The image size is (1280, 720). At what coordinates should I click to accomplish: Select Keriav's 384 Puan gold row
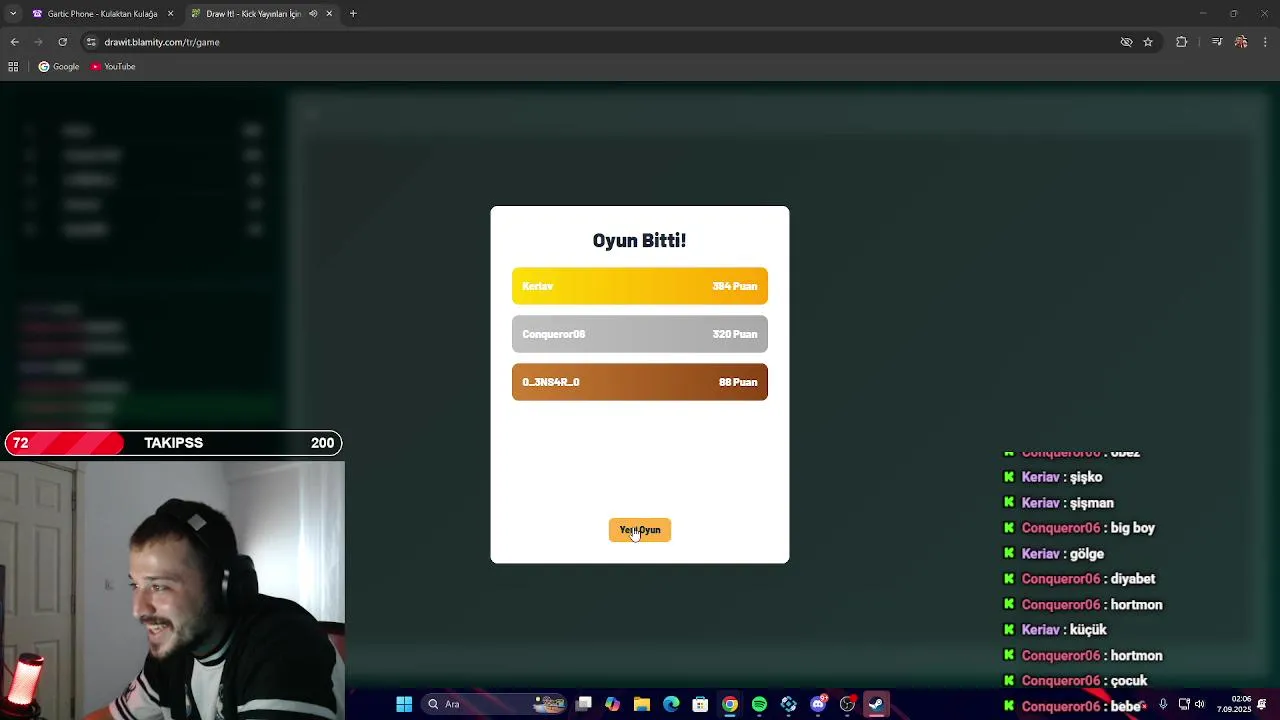(x=640, y=286)
